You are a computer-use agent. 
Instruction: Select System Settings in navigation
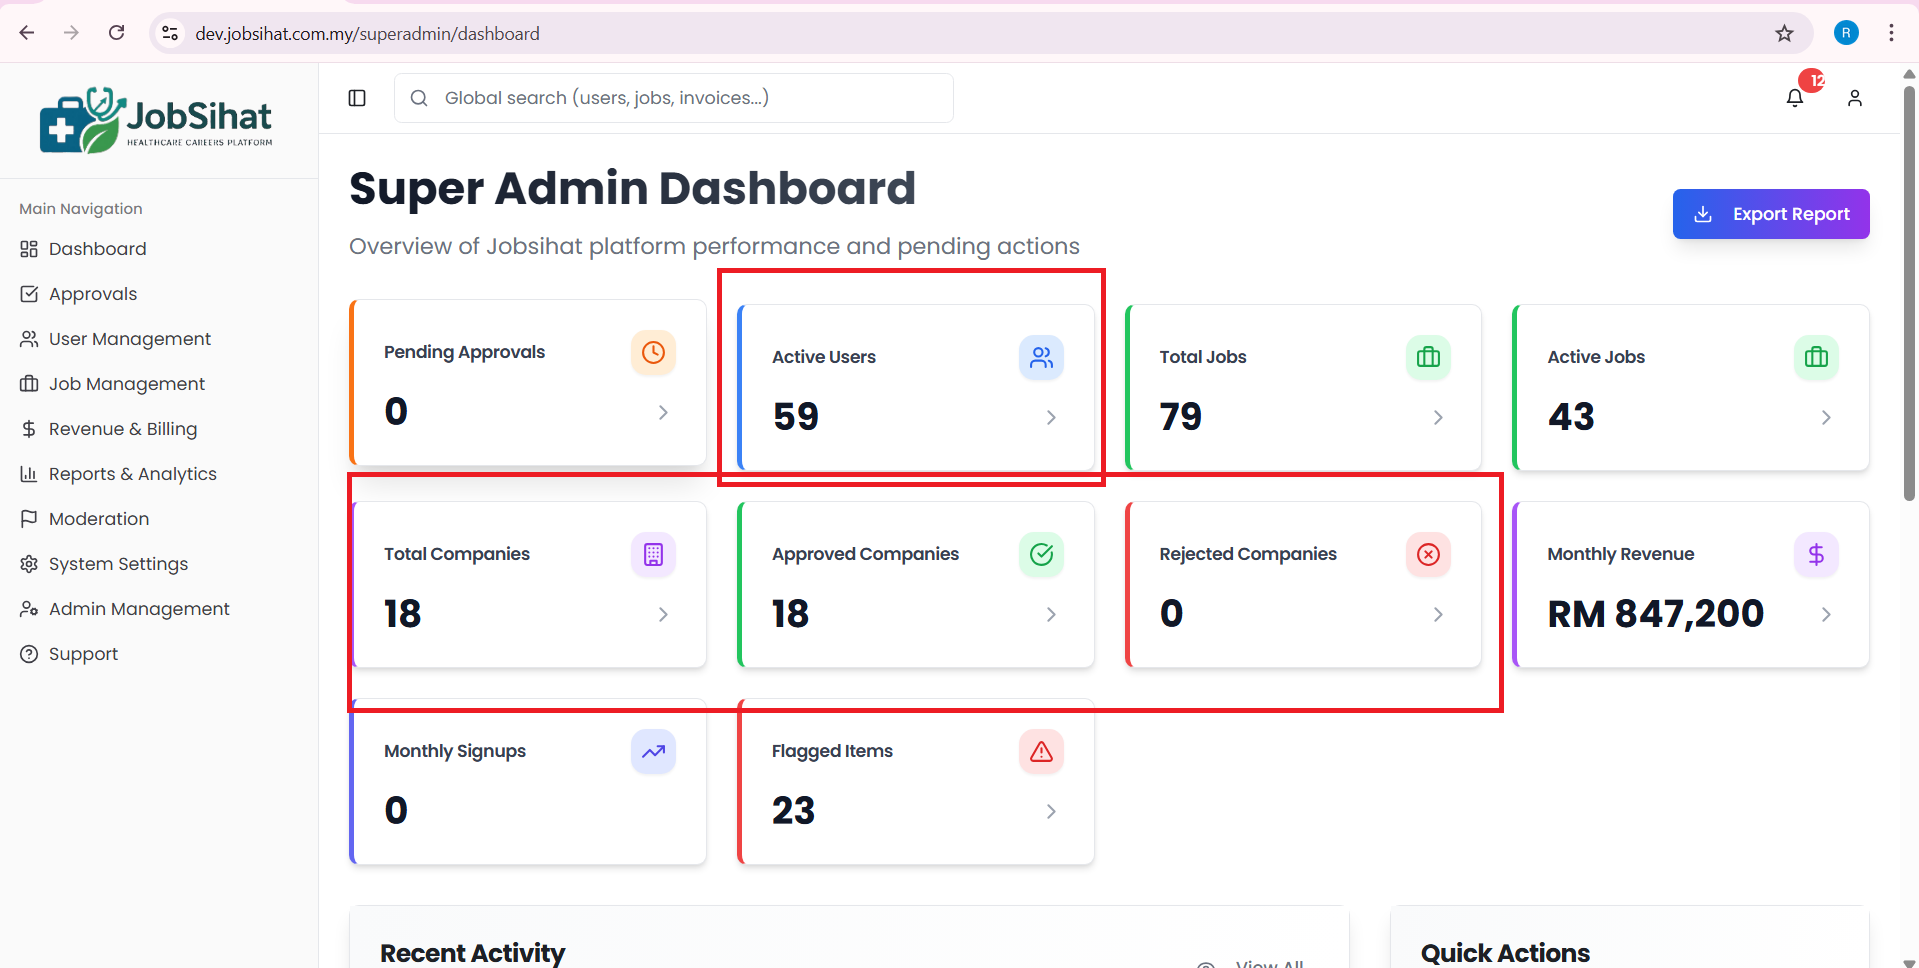118,564
